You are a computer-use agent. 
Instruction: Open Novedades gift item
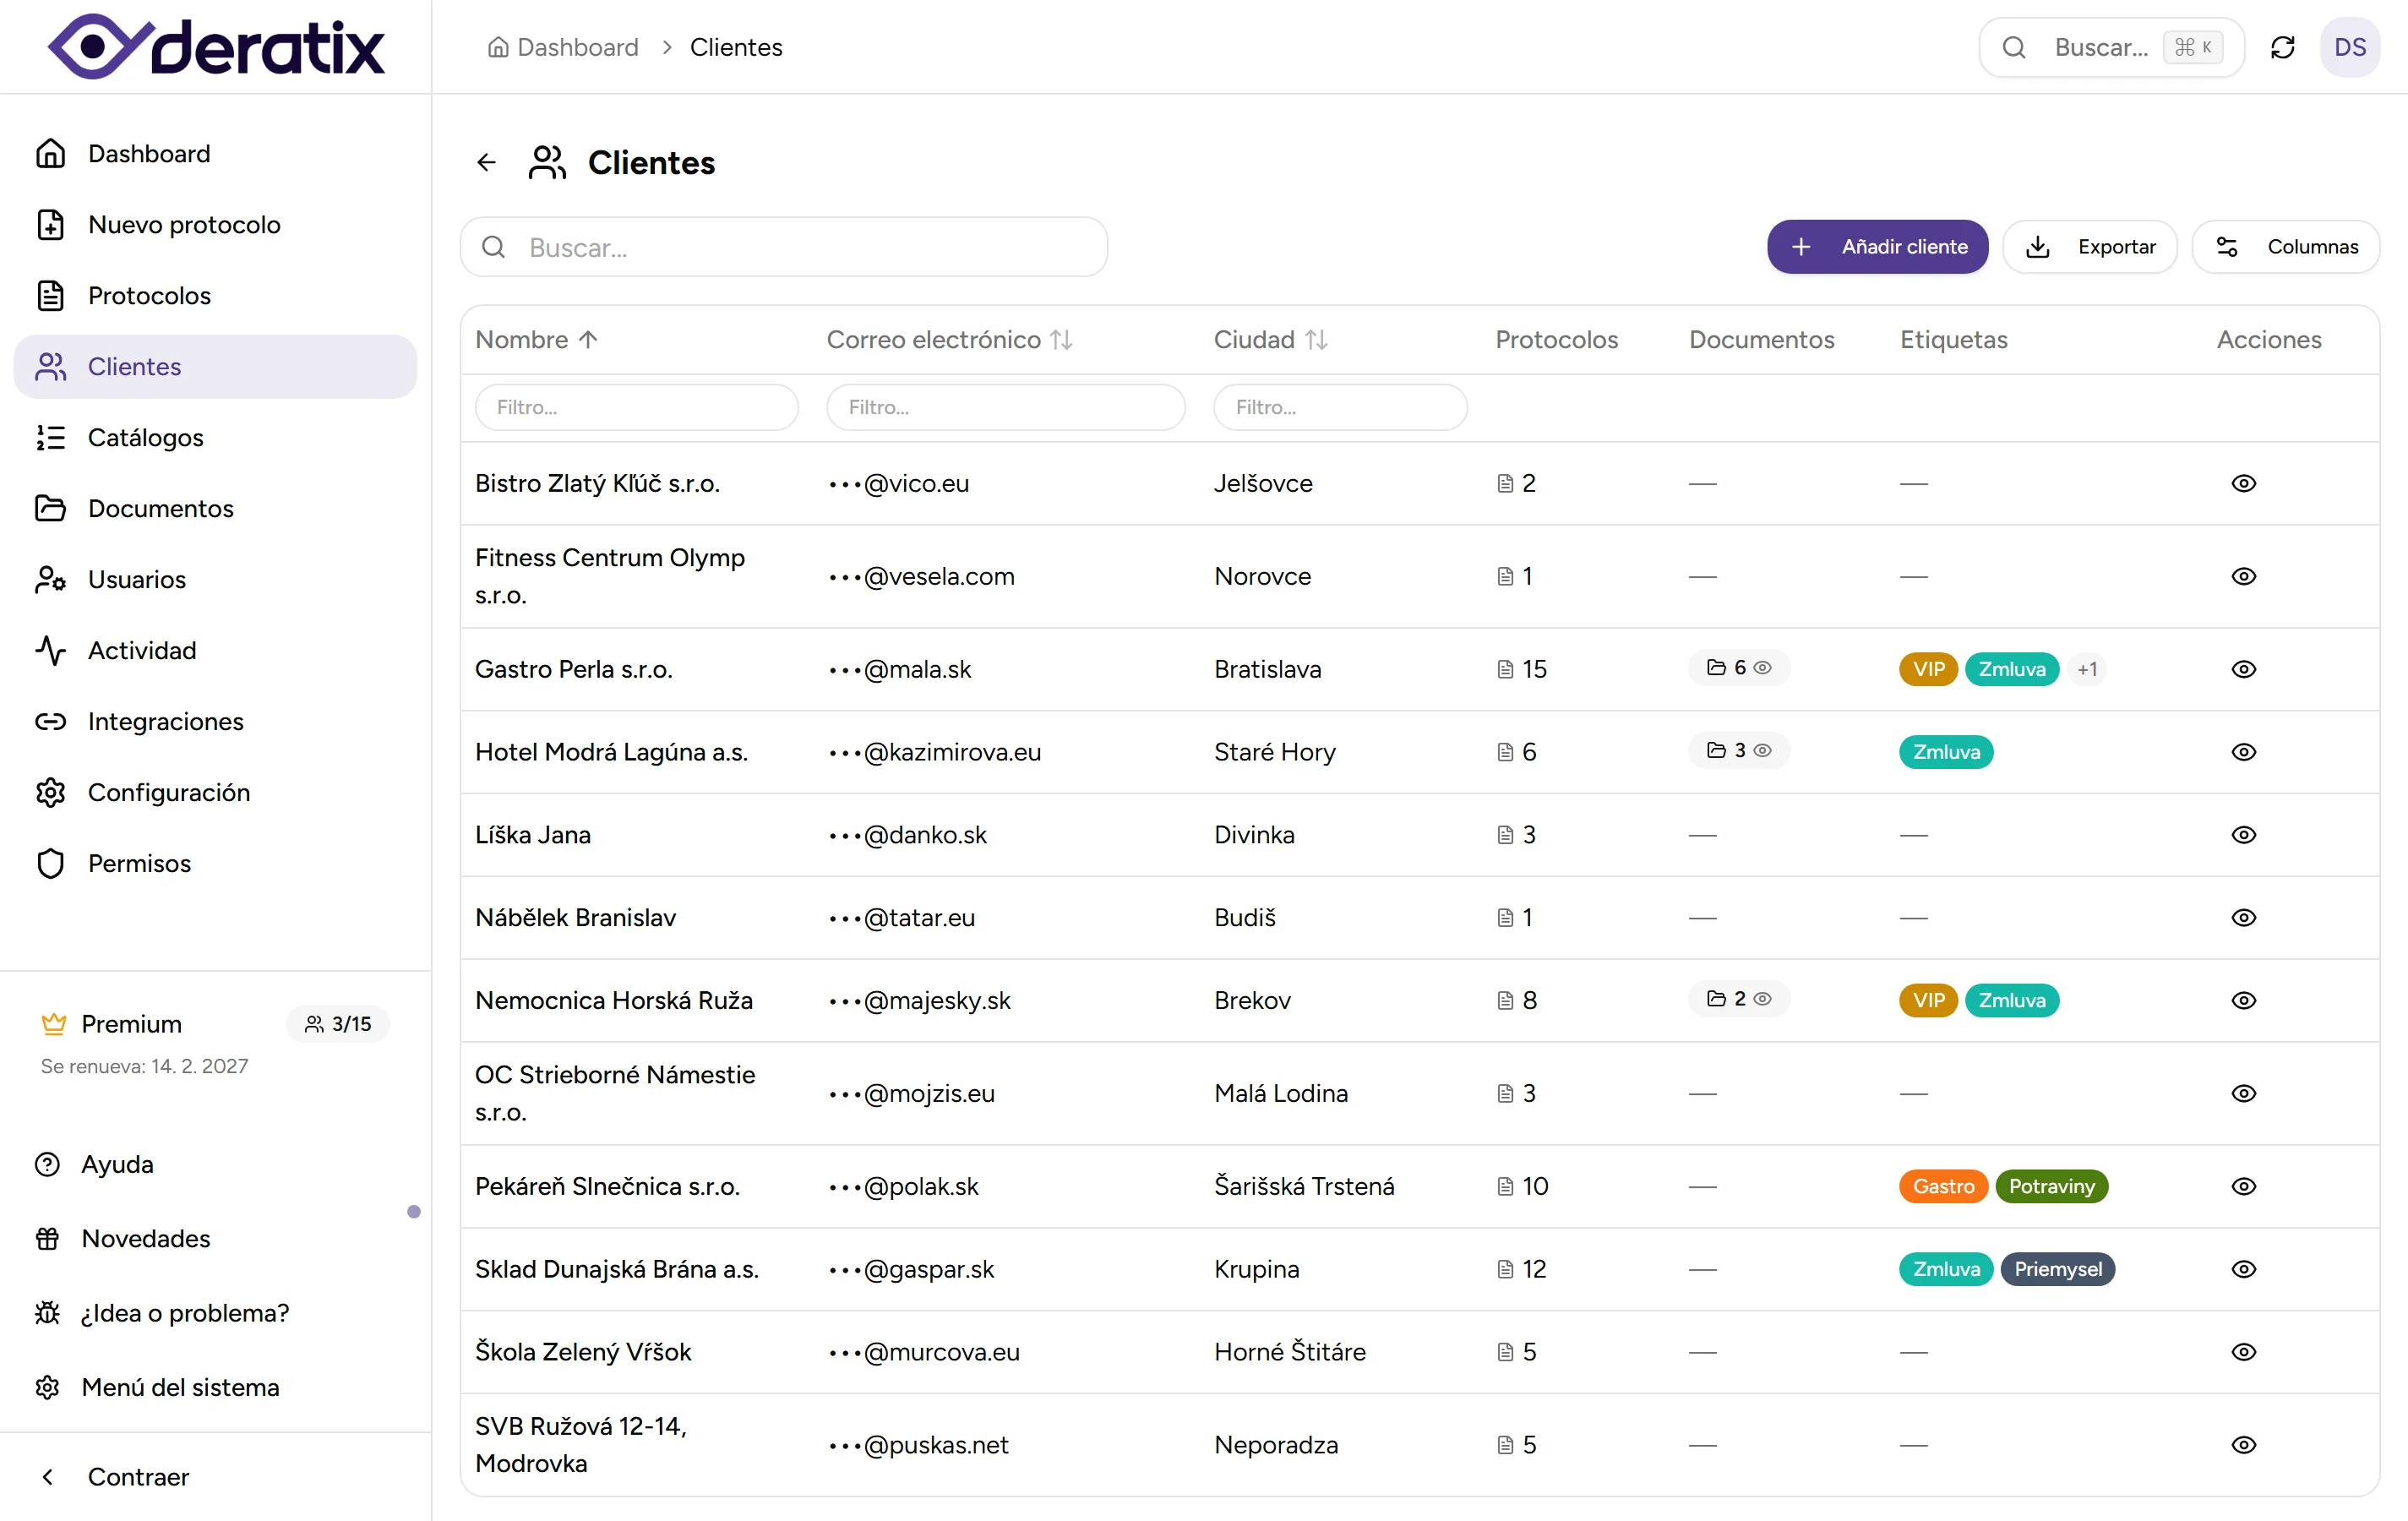146,1238
